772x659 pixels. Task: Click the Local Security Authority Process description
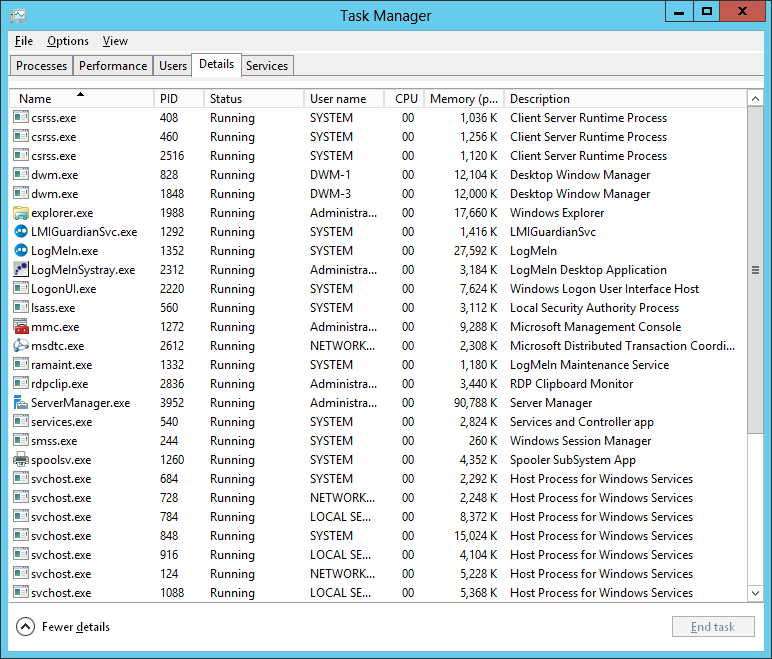tap(594, 308)
